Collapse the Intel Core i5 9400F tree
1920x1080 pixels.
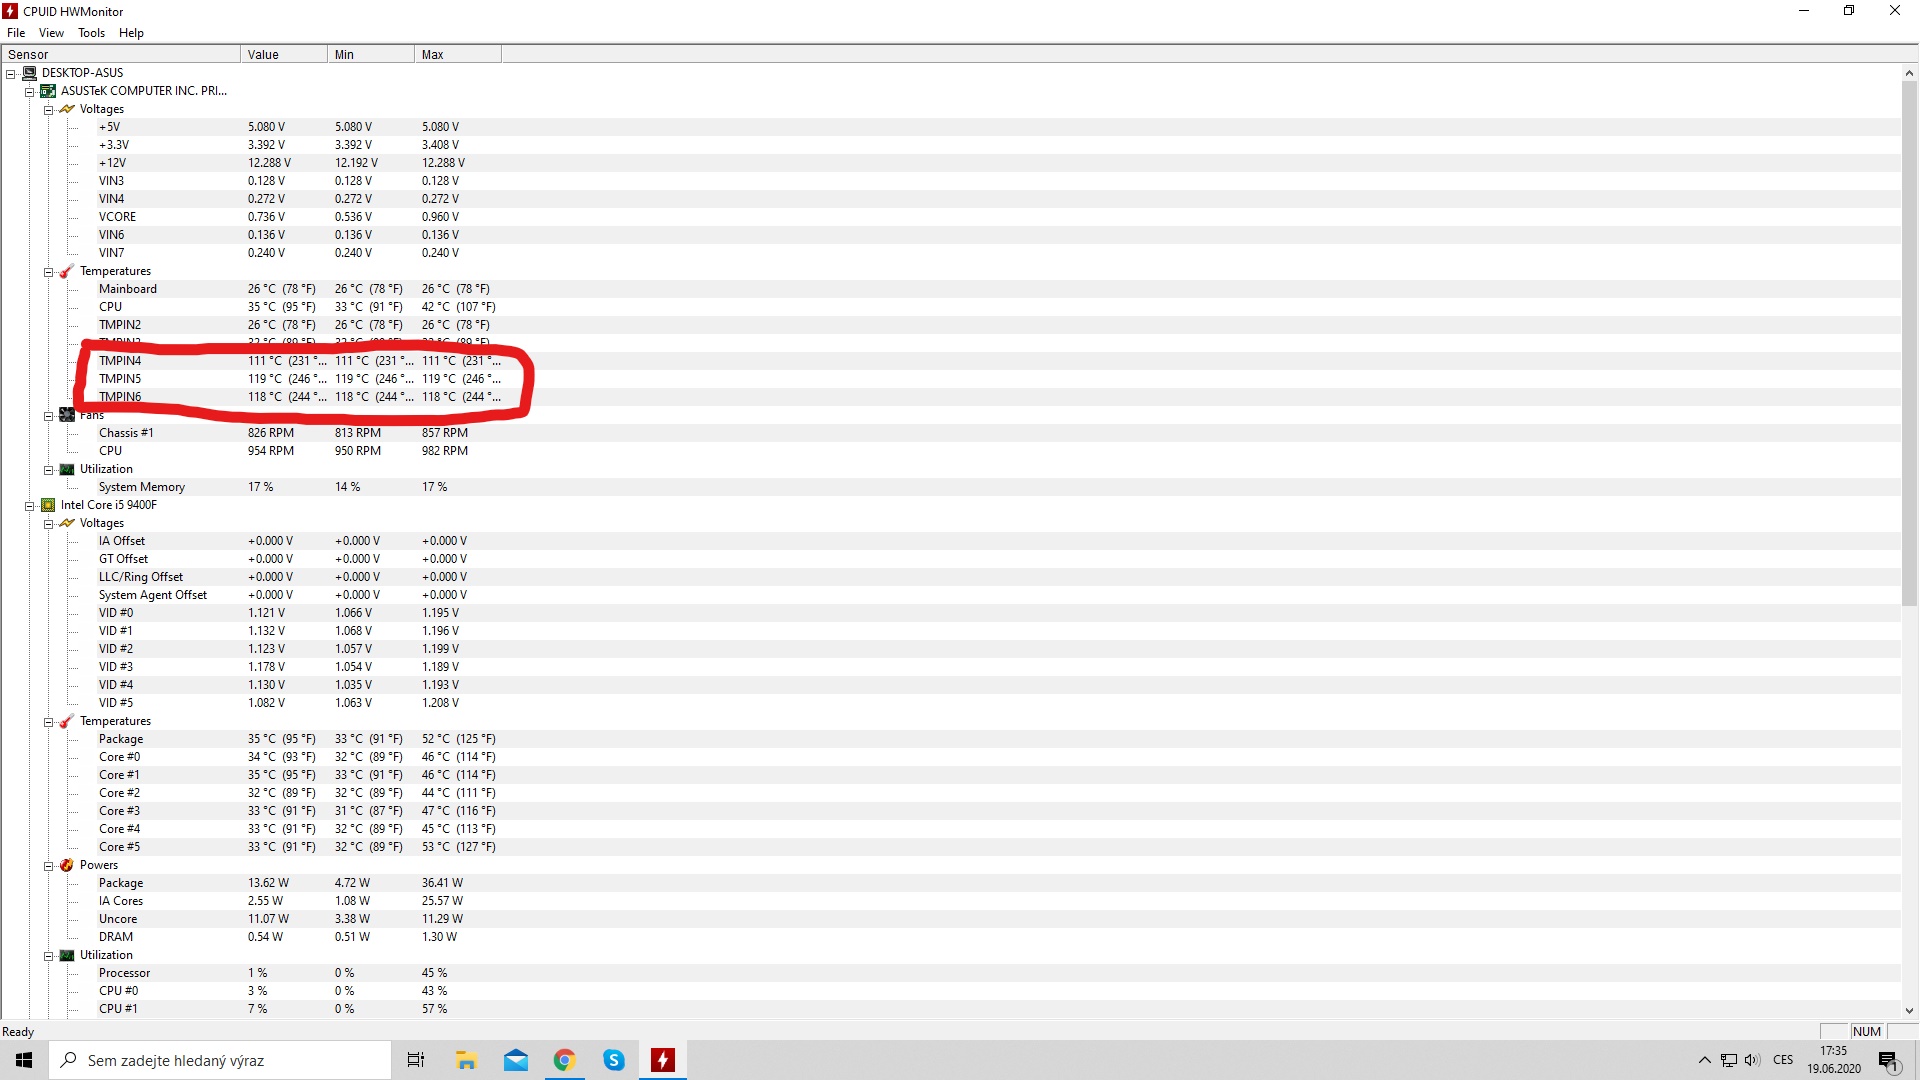30,506
